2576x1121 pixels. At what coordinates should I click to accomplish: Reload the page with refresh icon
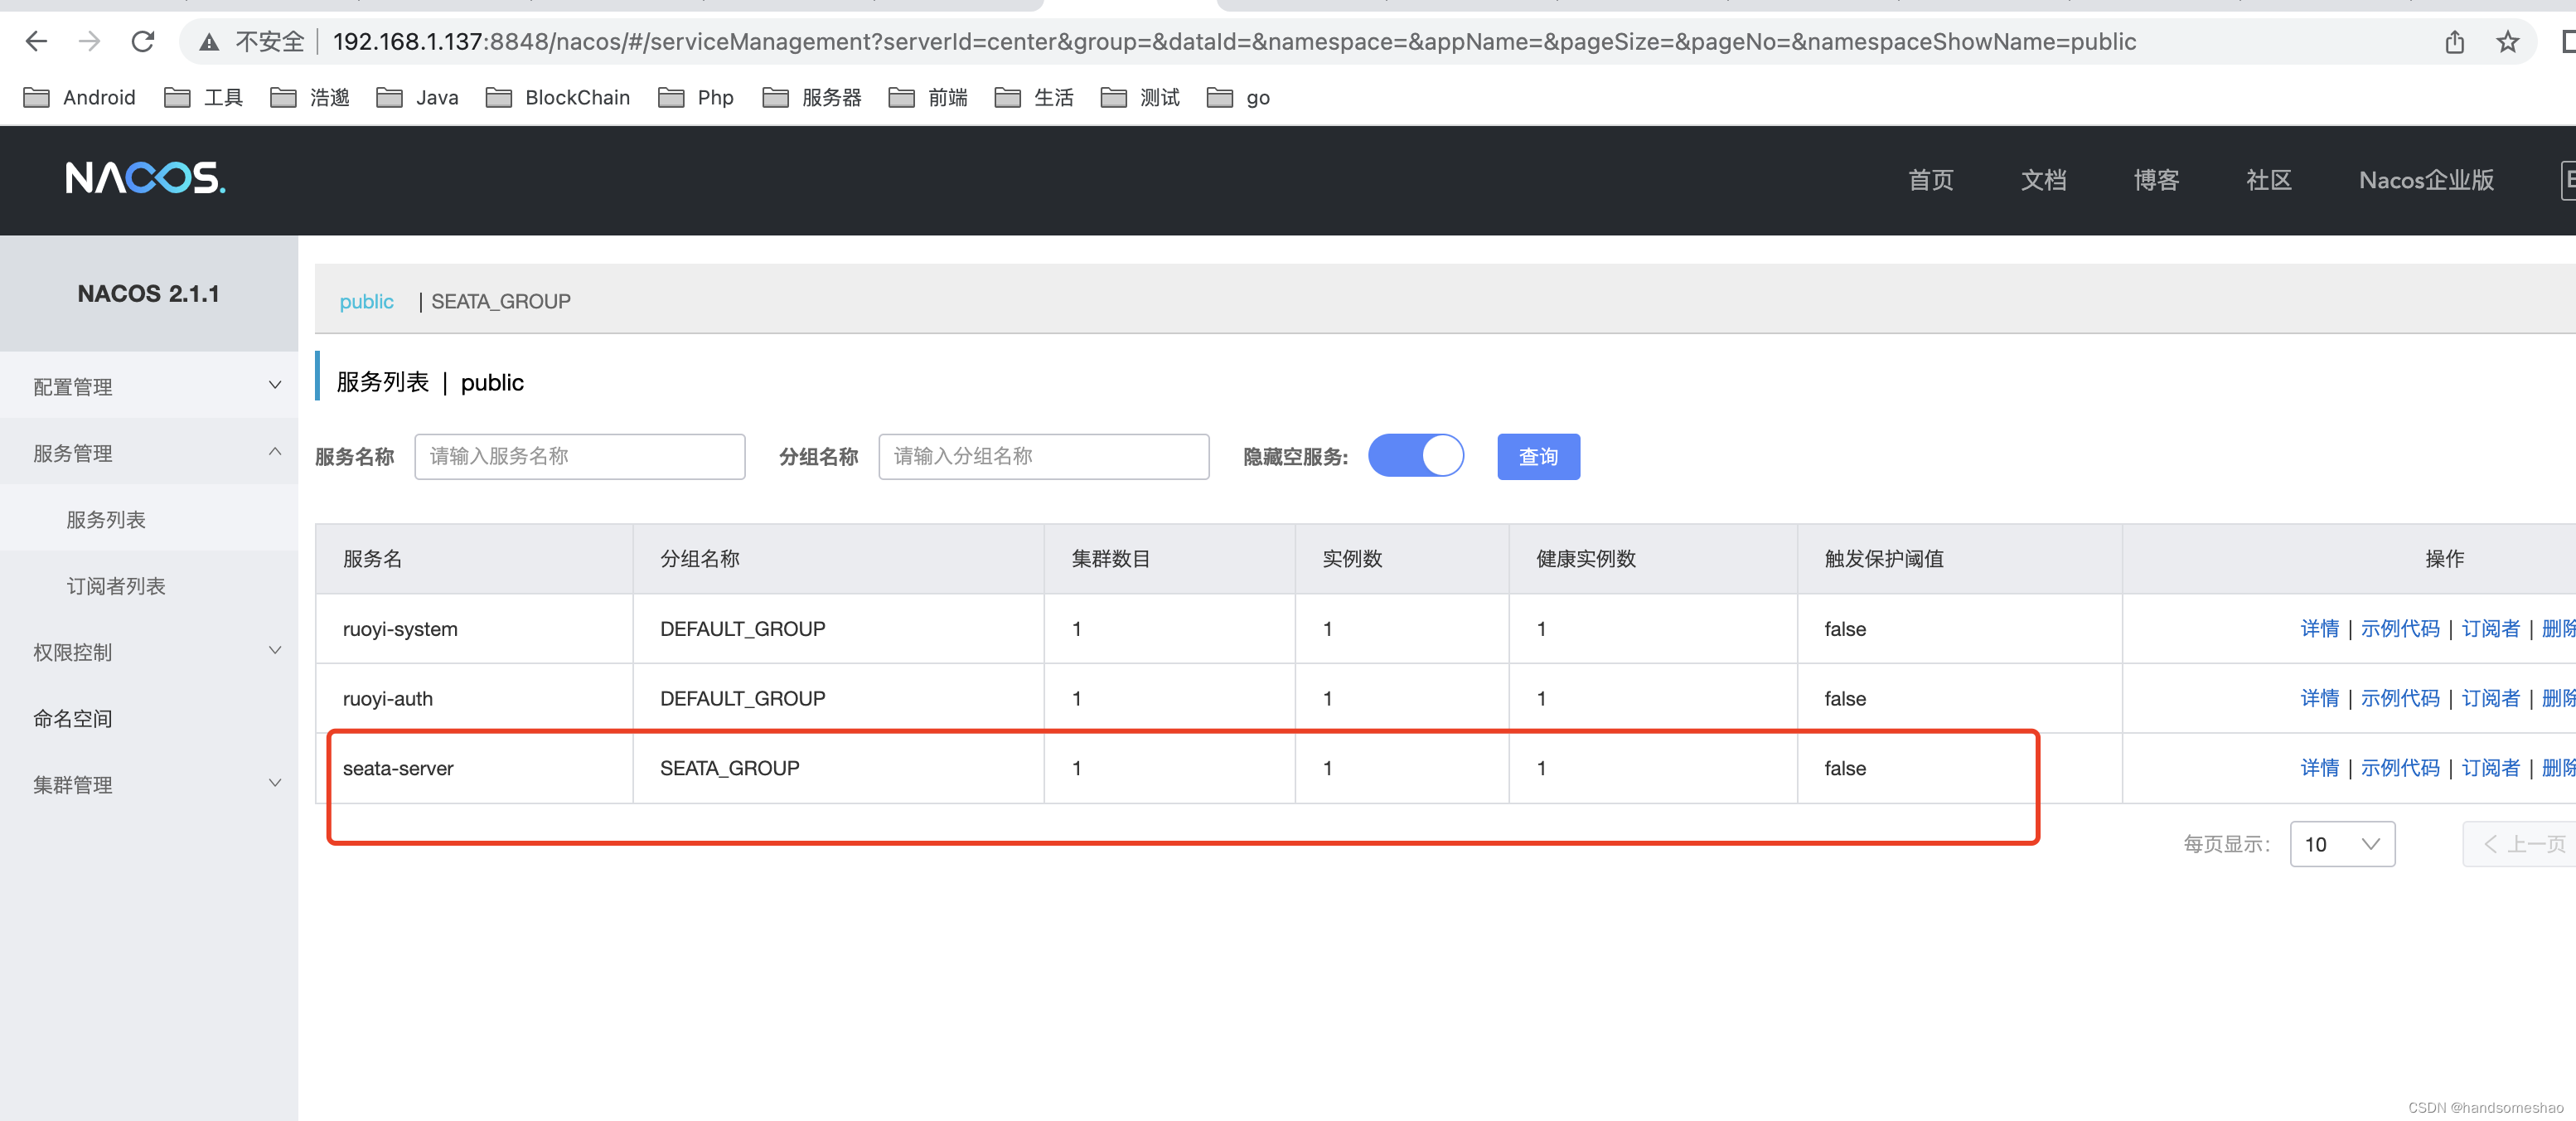(x=143, y=41)
